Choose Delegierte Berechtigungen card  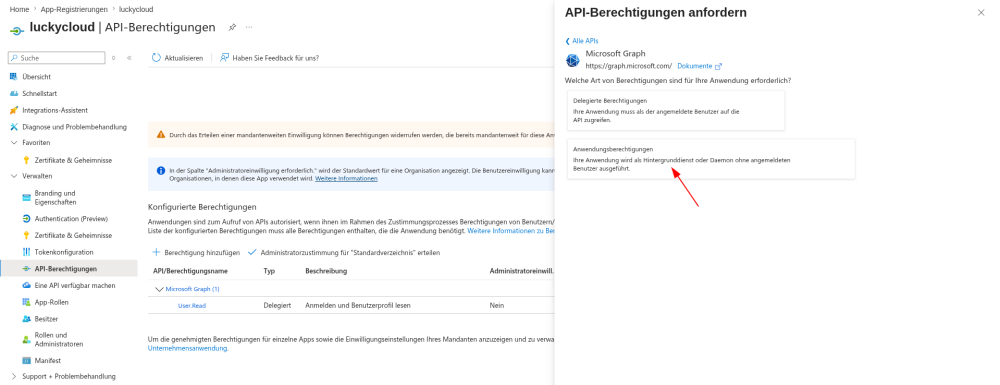[x=676, y=110]
